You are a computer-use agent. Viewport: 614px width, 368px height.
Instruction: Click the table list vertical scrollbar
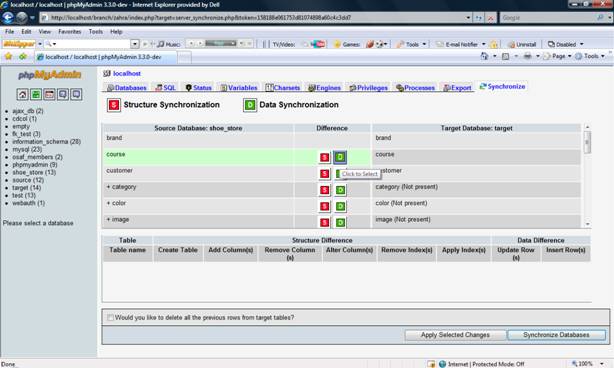(587, 175)
